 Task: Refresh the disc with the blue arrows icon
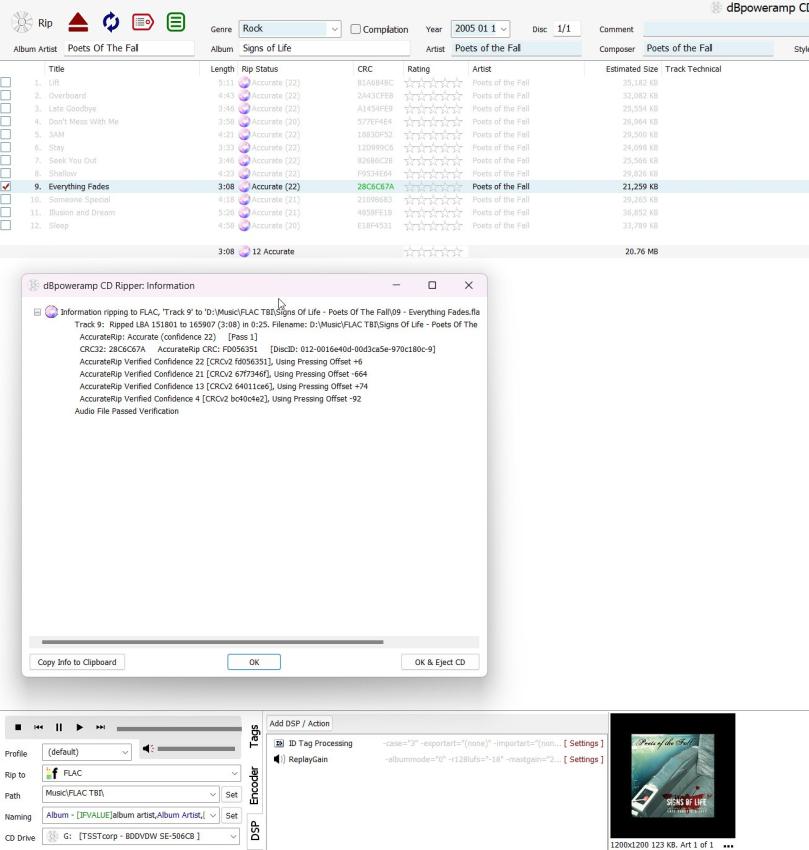click(x=110, y=23)
